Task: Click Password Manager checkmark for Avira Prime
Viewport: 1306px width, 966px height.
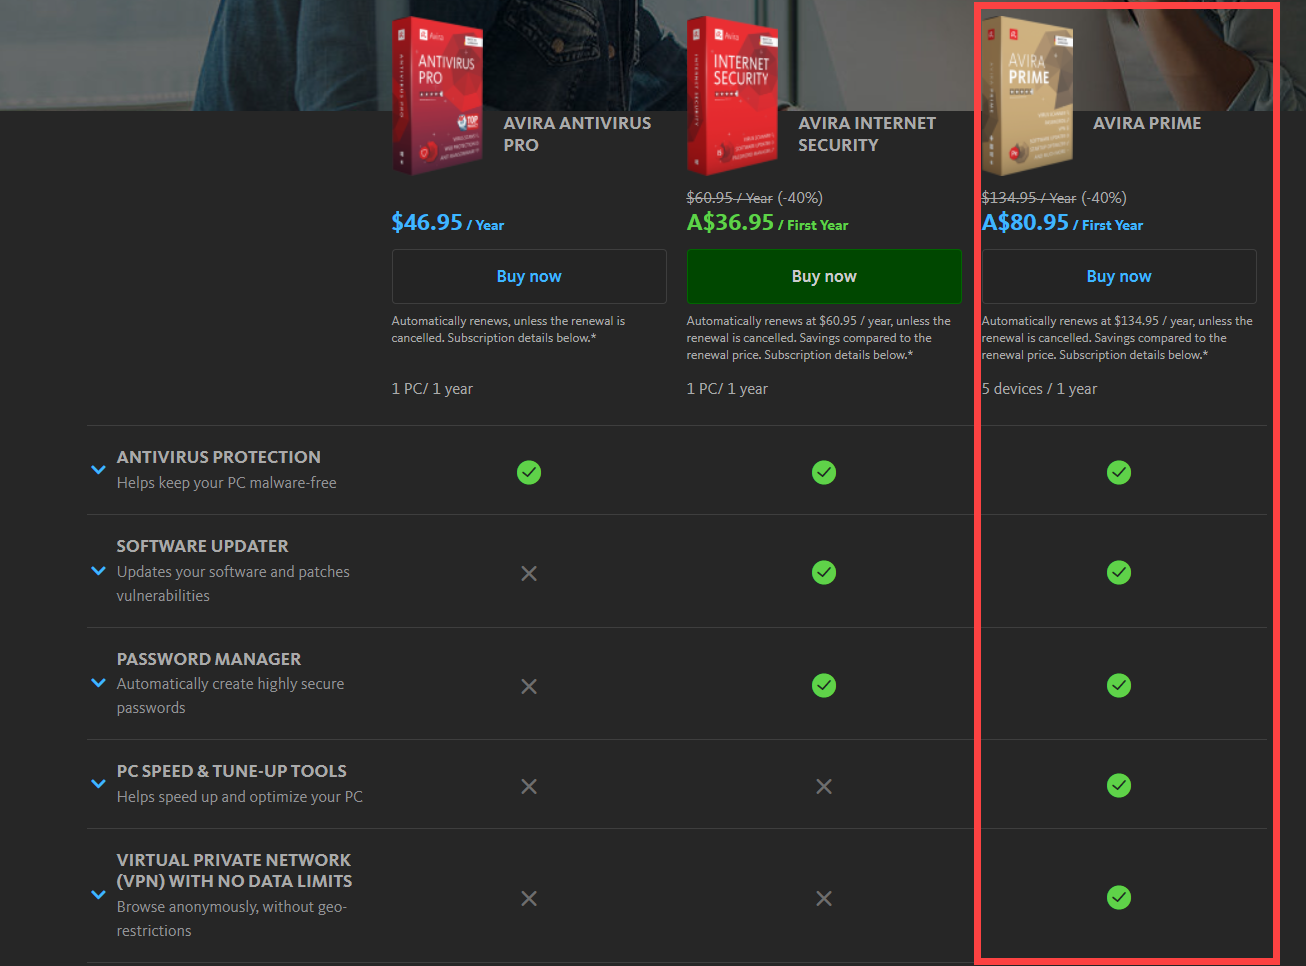Action: click(x=1119, y=685)
